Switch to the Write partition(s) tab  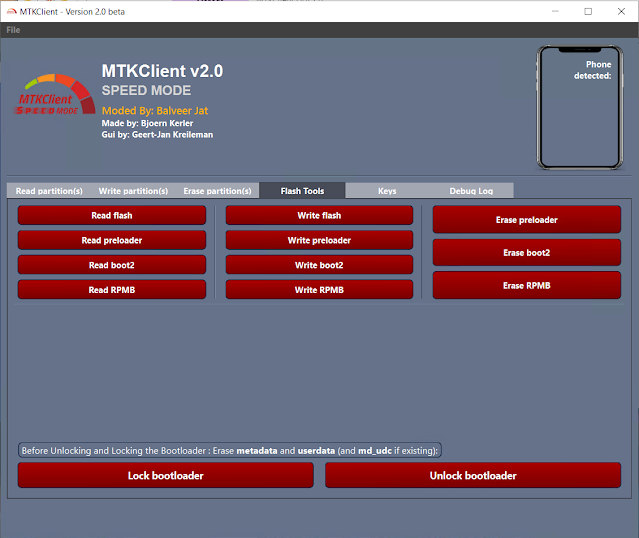(x=133, y=191)
